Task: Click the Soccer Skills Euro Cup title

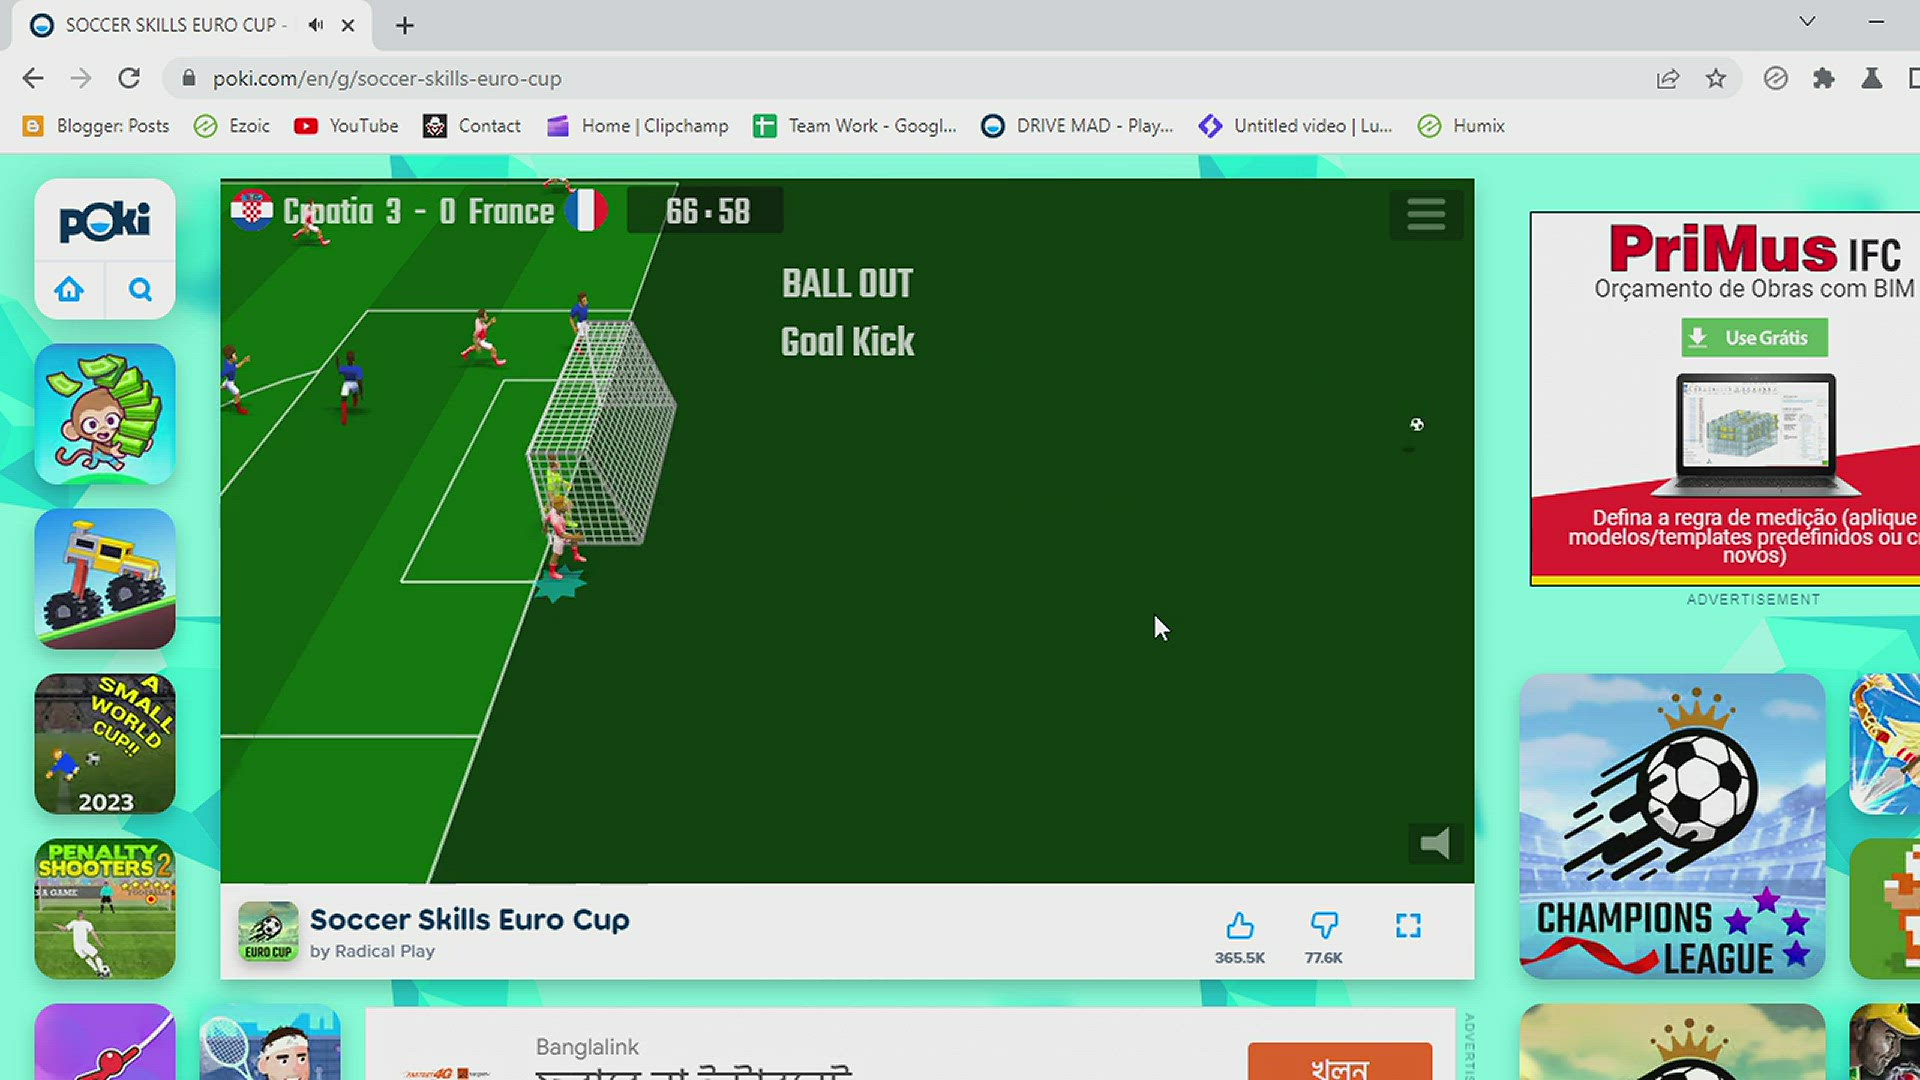Action: tap(470, 919)
